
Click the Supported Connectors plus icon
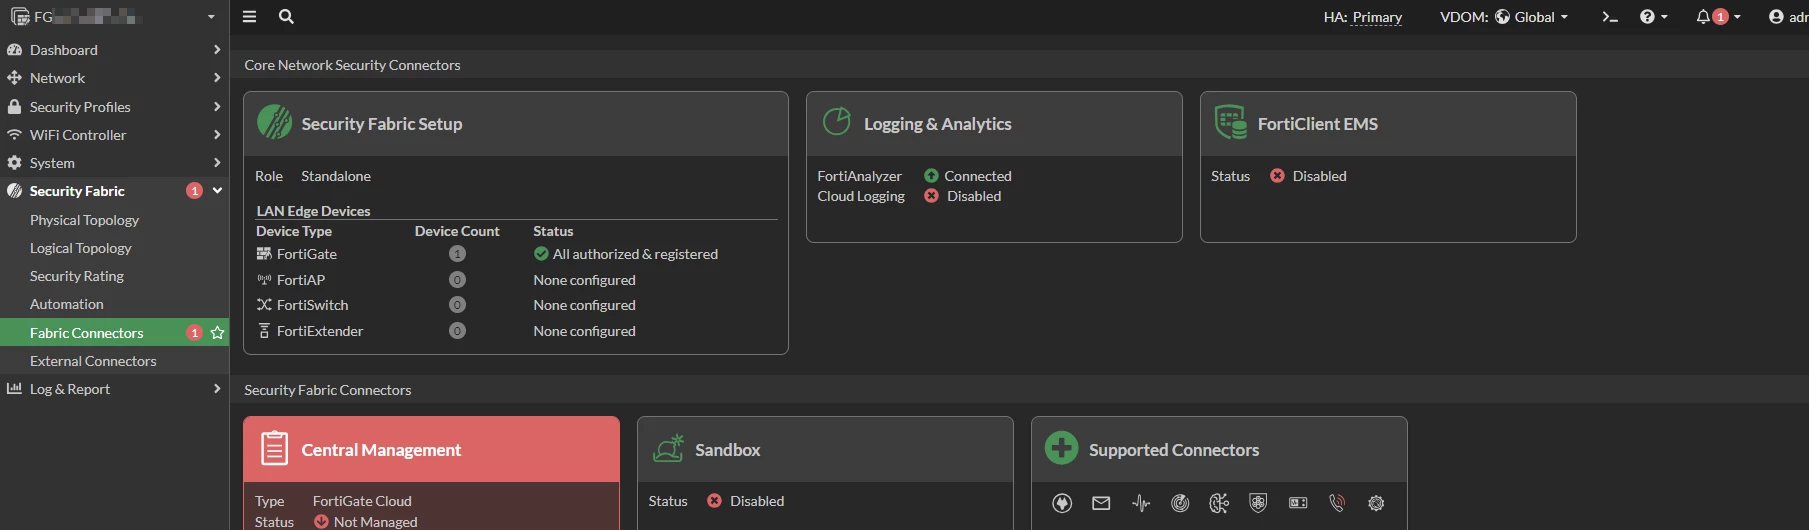pyautogui.click(x=1062, y=449)
